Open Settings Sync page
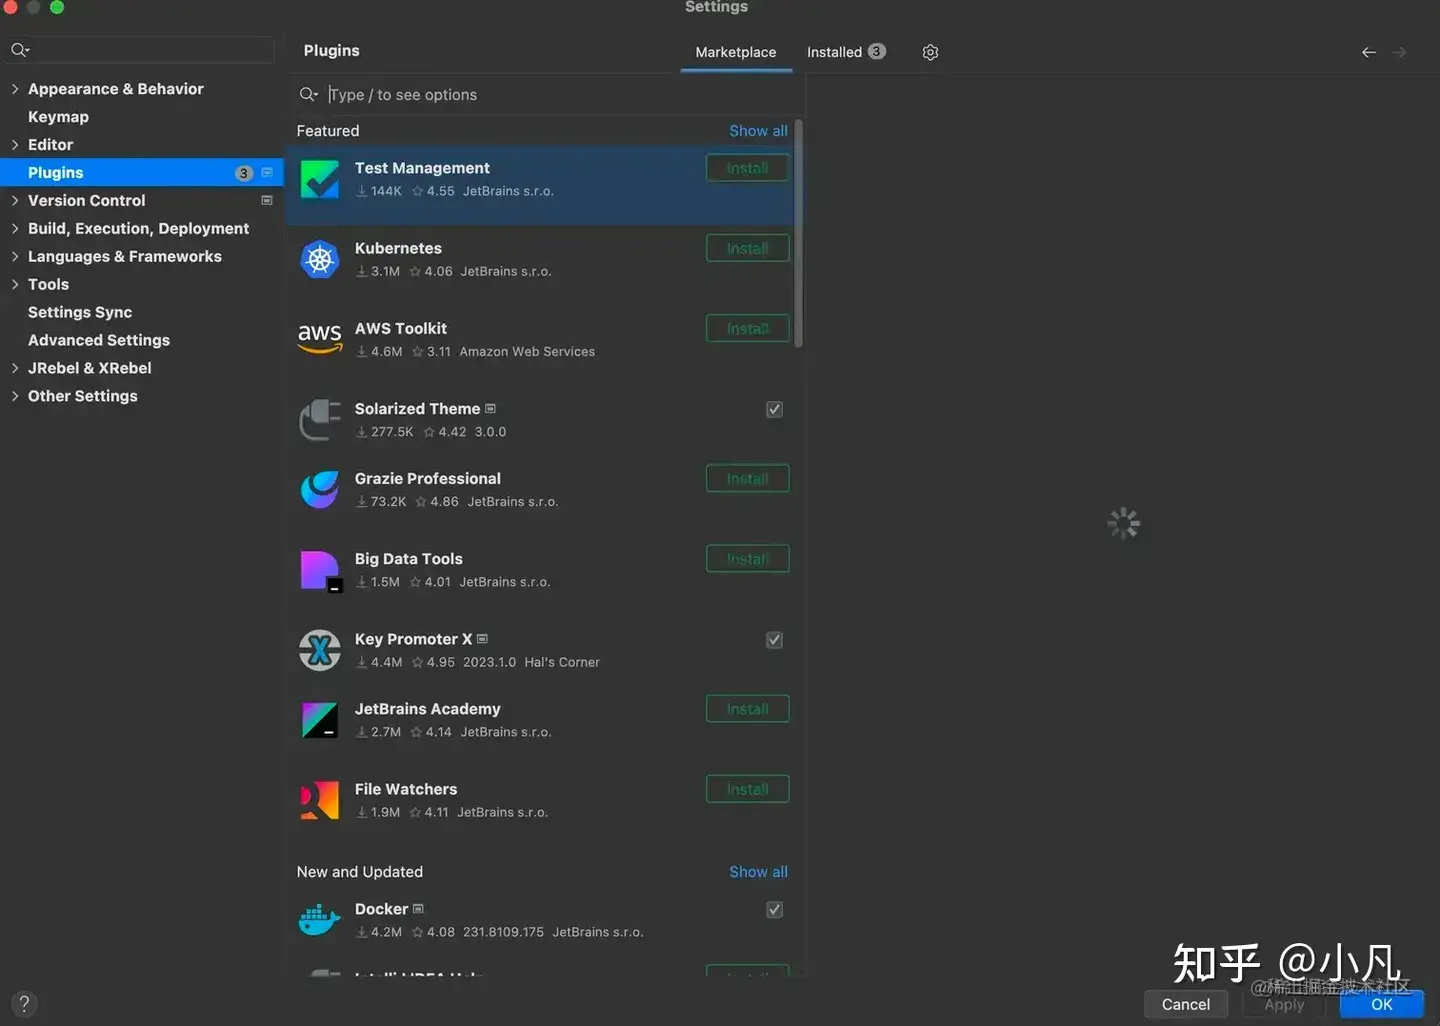 click(x=80, y=312)
